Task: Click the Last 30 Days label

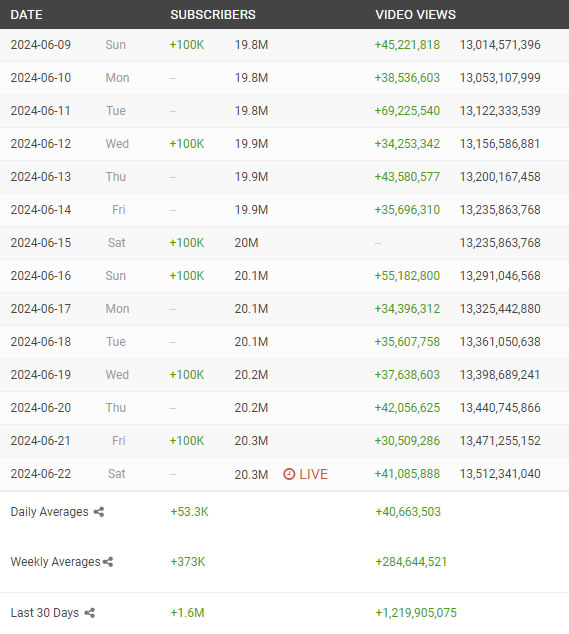Action: click(45, 613)
